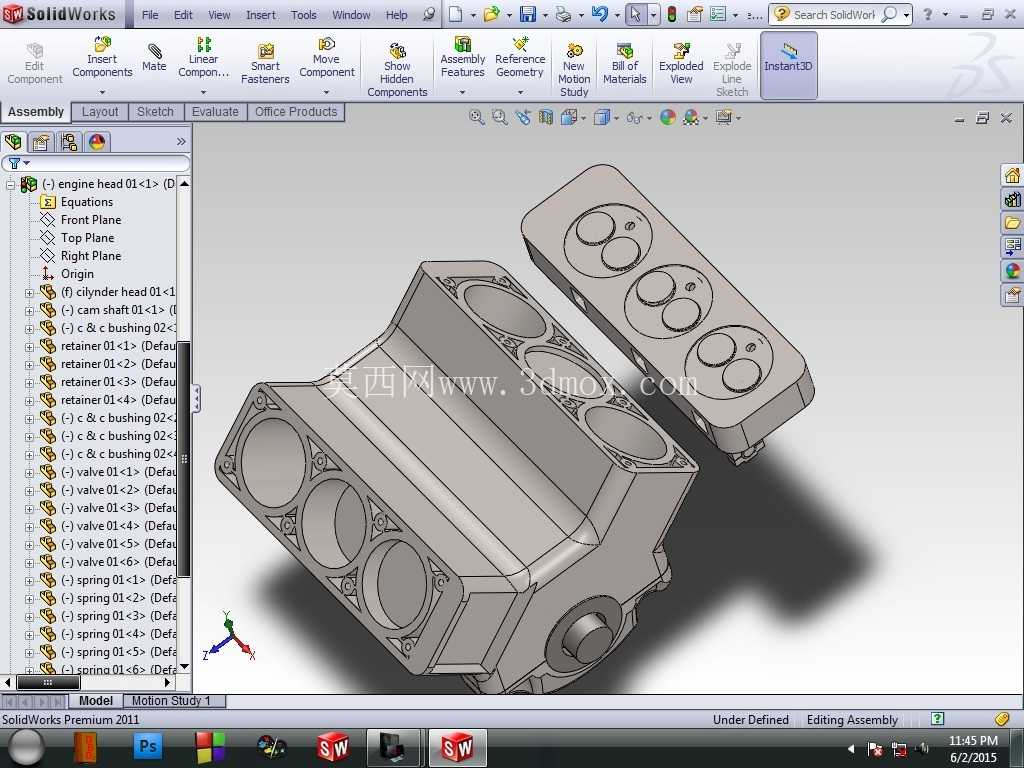Open SolidWorks Resources in task pane
This screenshot has width=1024, height=768.
tap(1012, 175)
